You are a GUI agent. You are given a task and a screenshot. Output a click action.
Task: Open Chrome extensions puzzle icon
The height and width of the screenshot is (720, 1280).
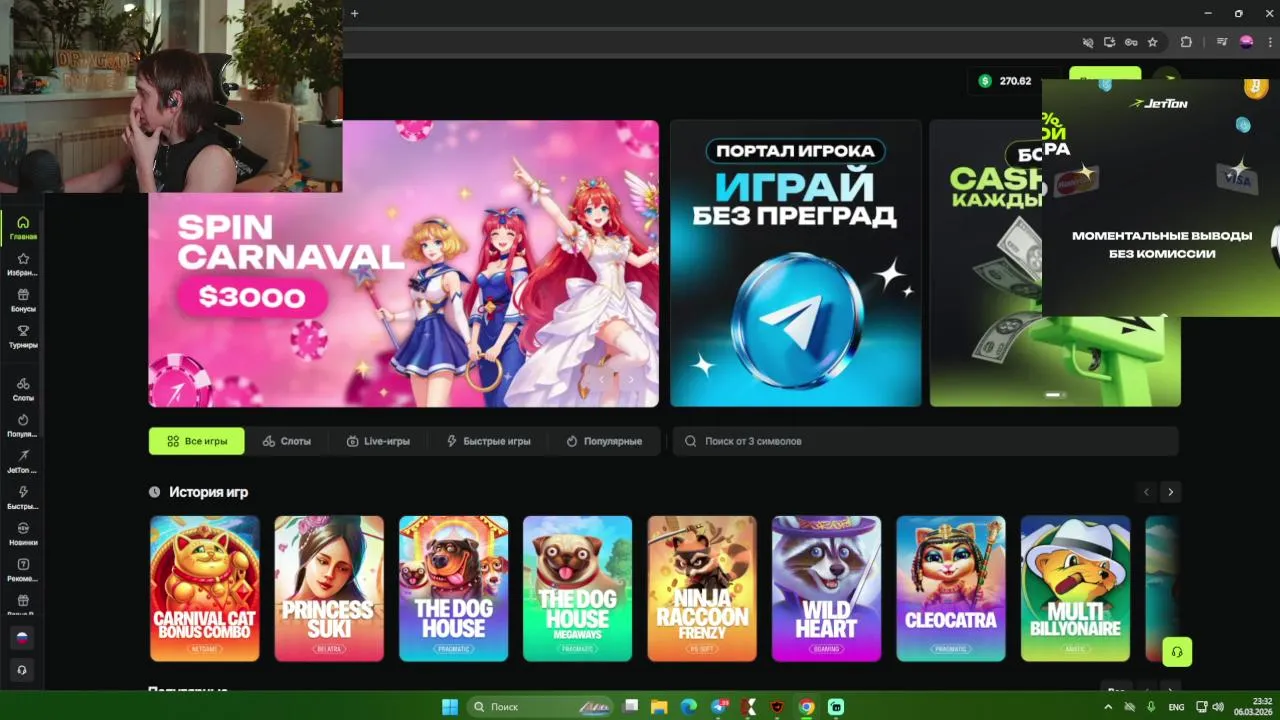pyautogui.click(x=1186, y=42)
